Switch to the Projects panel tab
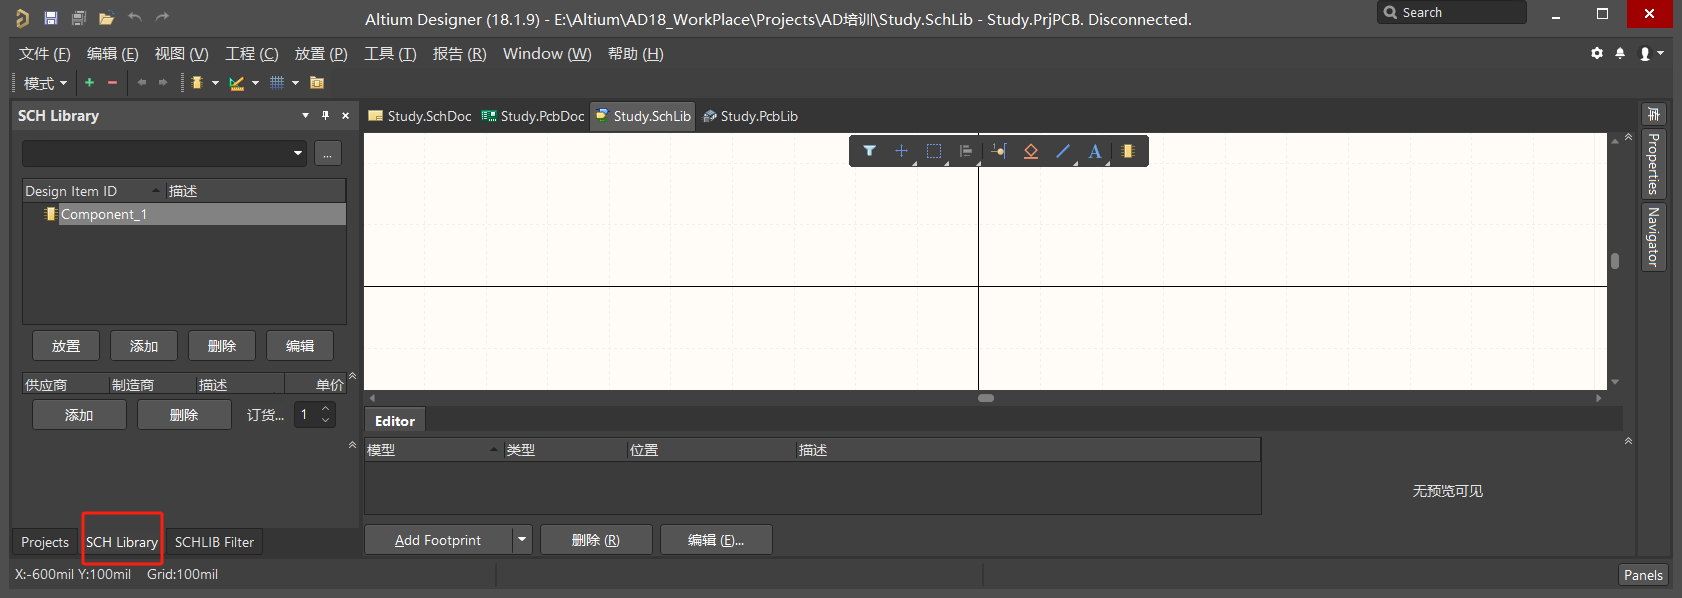 [45, 542]
